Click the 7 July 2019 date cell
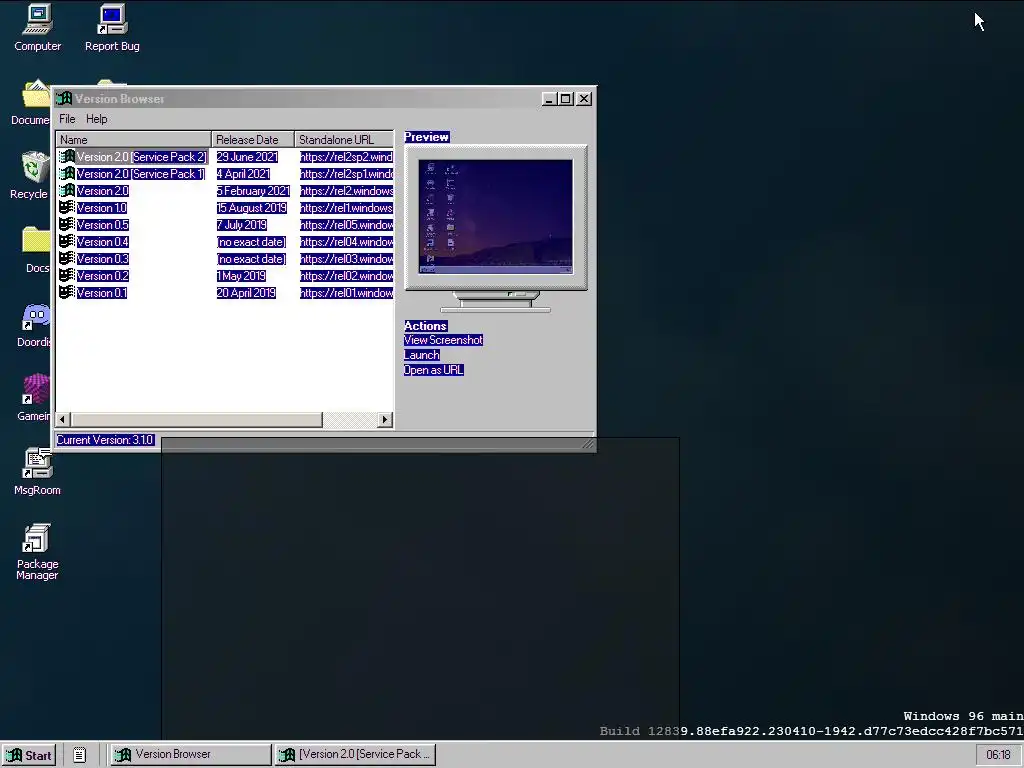The width and height of the screenshot is (1024, 768). (x=242, y=225)
